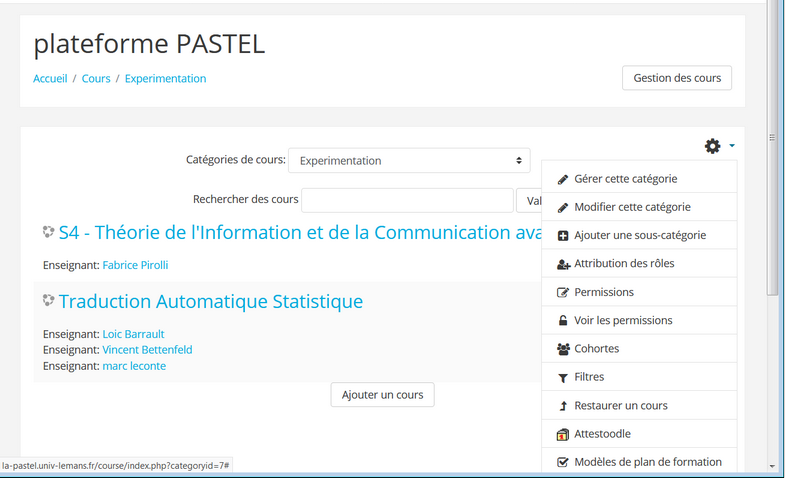The height and width of the screenshot is (478, 785).
Task: Open teacher marc leconte profile
Action: [x=134, y=366]
